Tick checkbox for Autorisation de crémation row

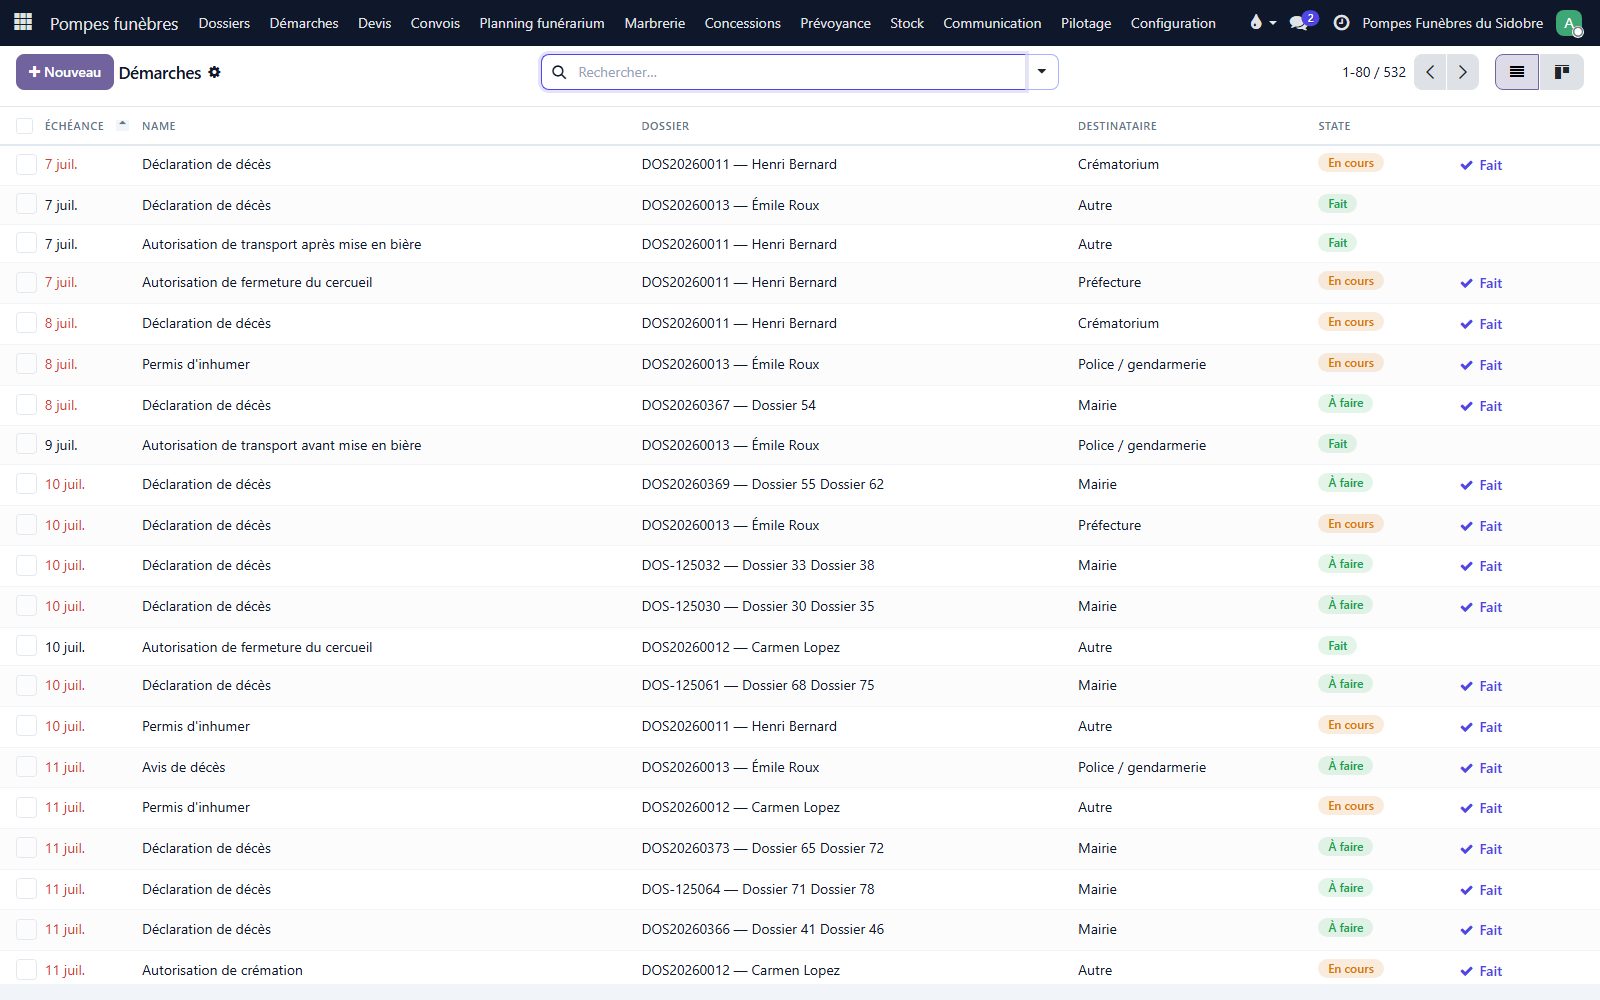(27, 970)
